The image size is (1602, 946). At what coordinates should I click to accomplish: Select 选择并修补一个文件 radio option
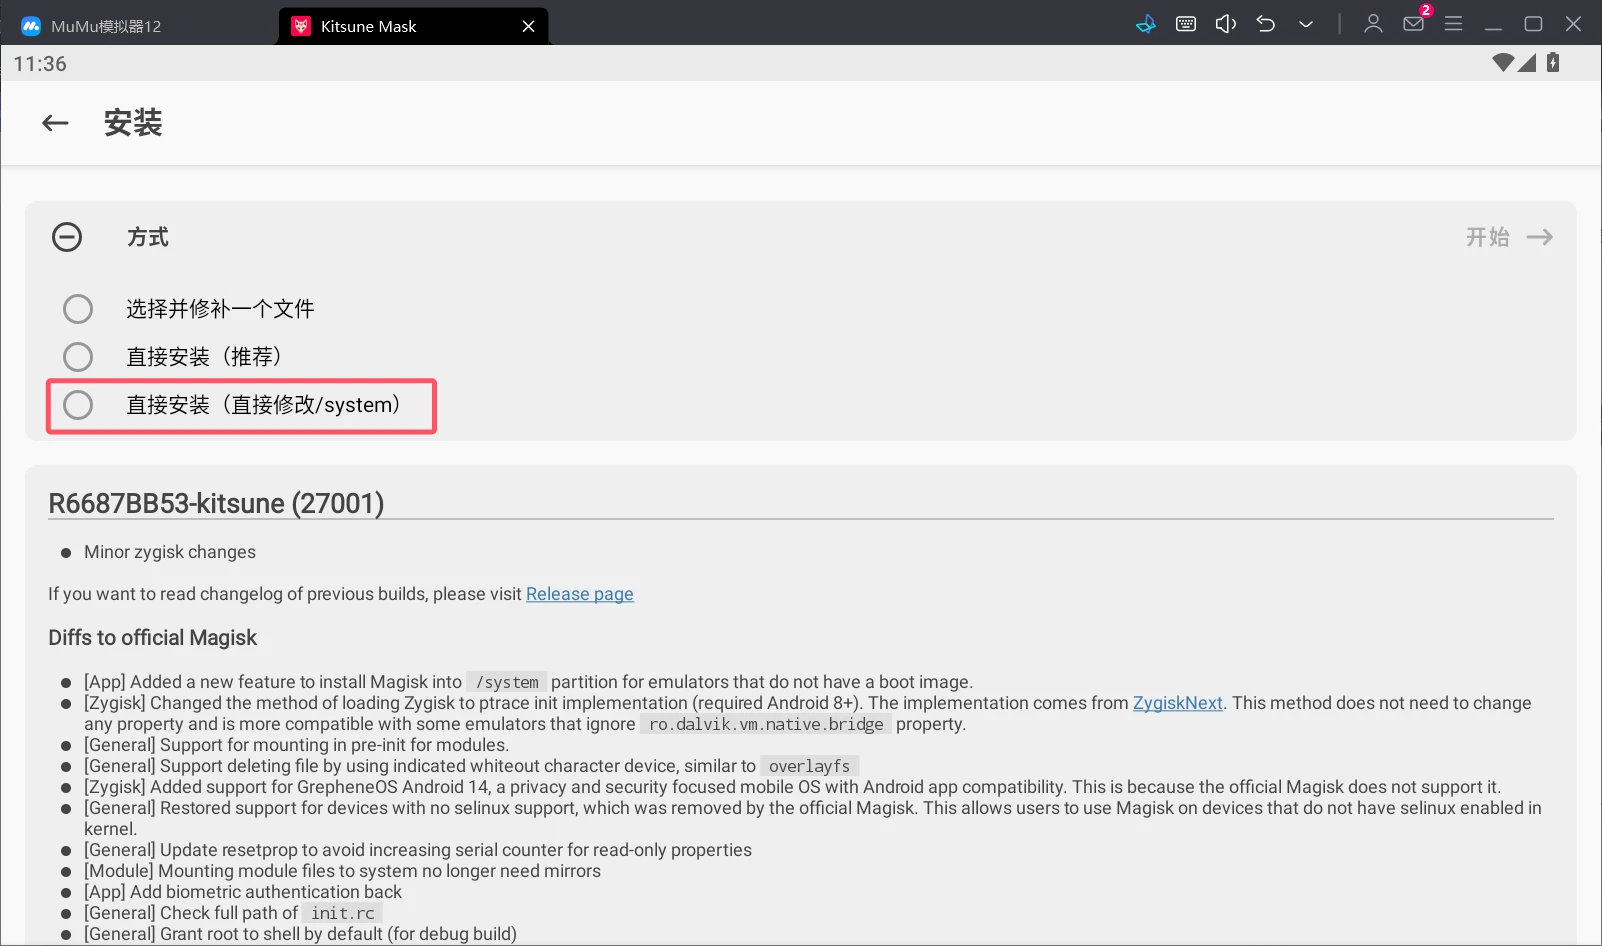(78, 309)
